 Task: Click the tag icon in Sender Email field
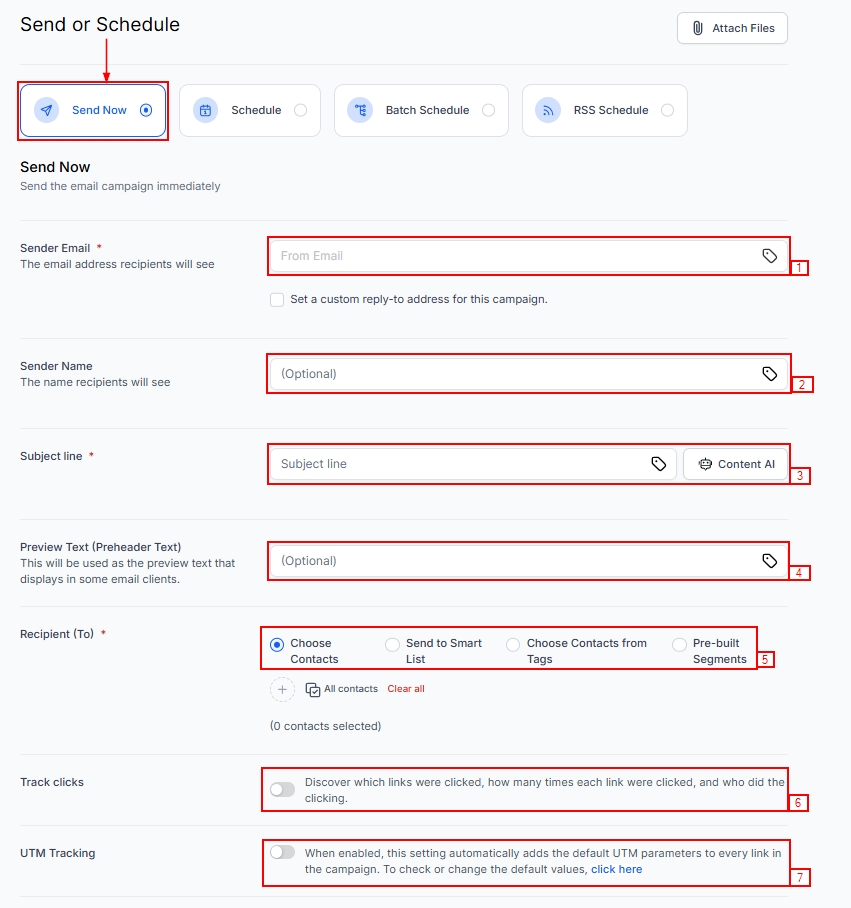[x=769, y=256]
